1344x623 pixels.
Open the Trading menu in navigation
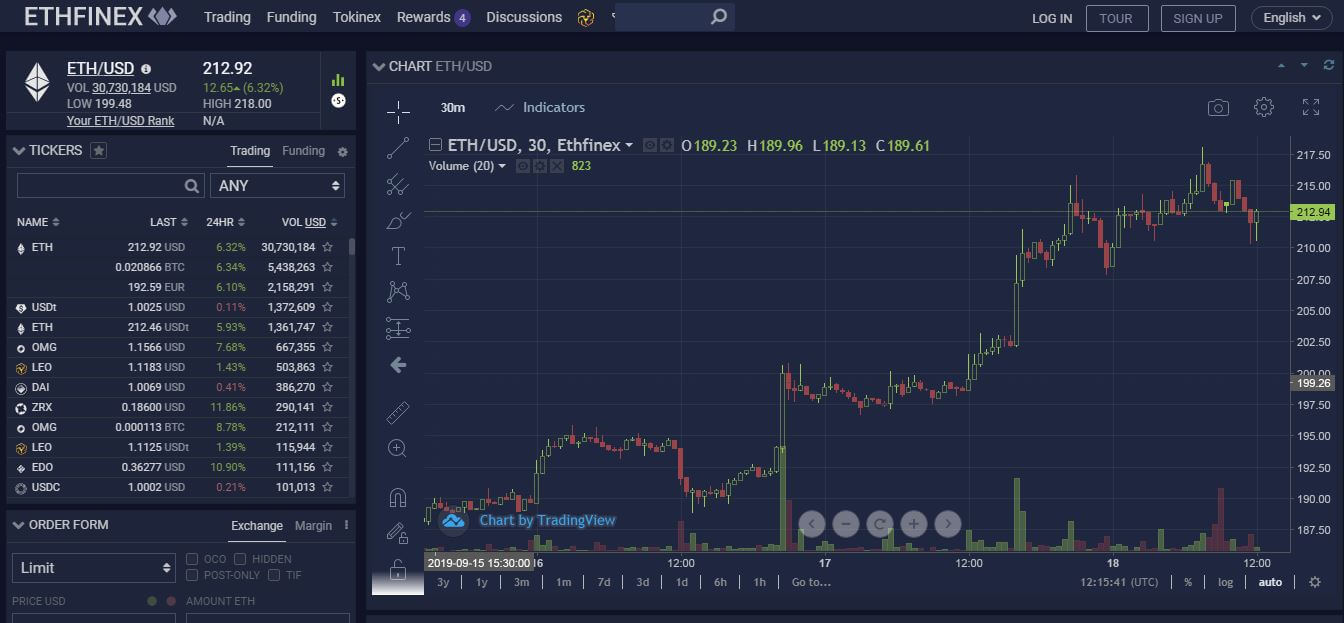pos(227,17)
